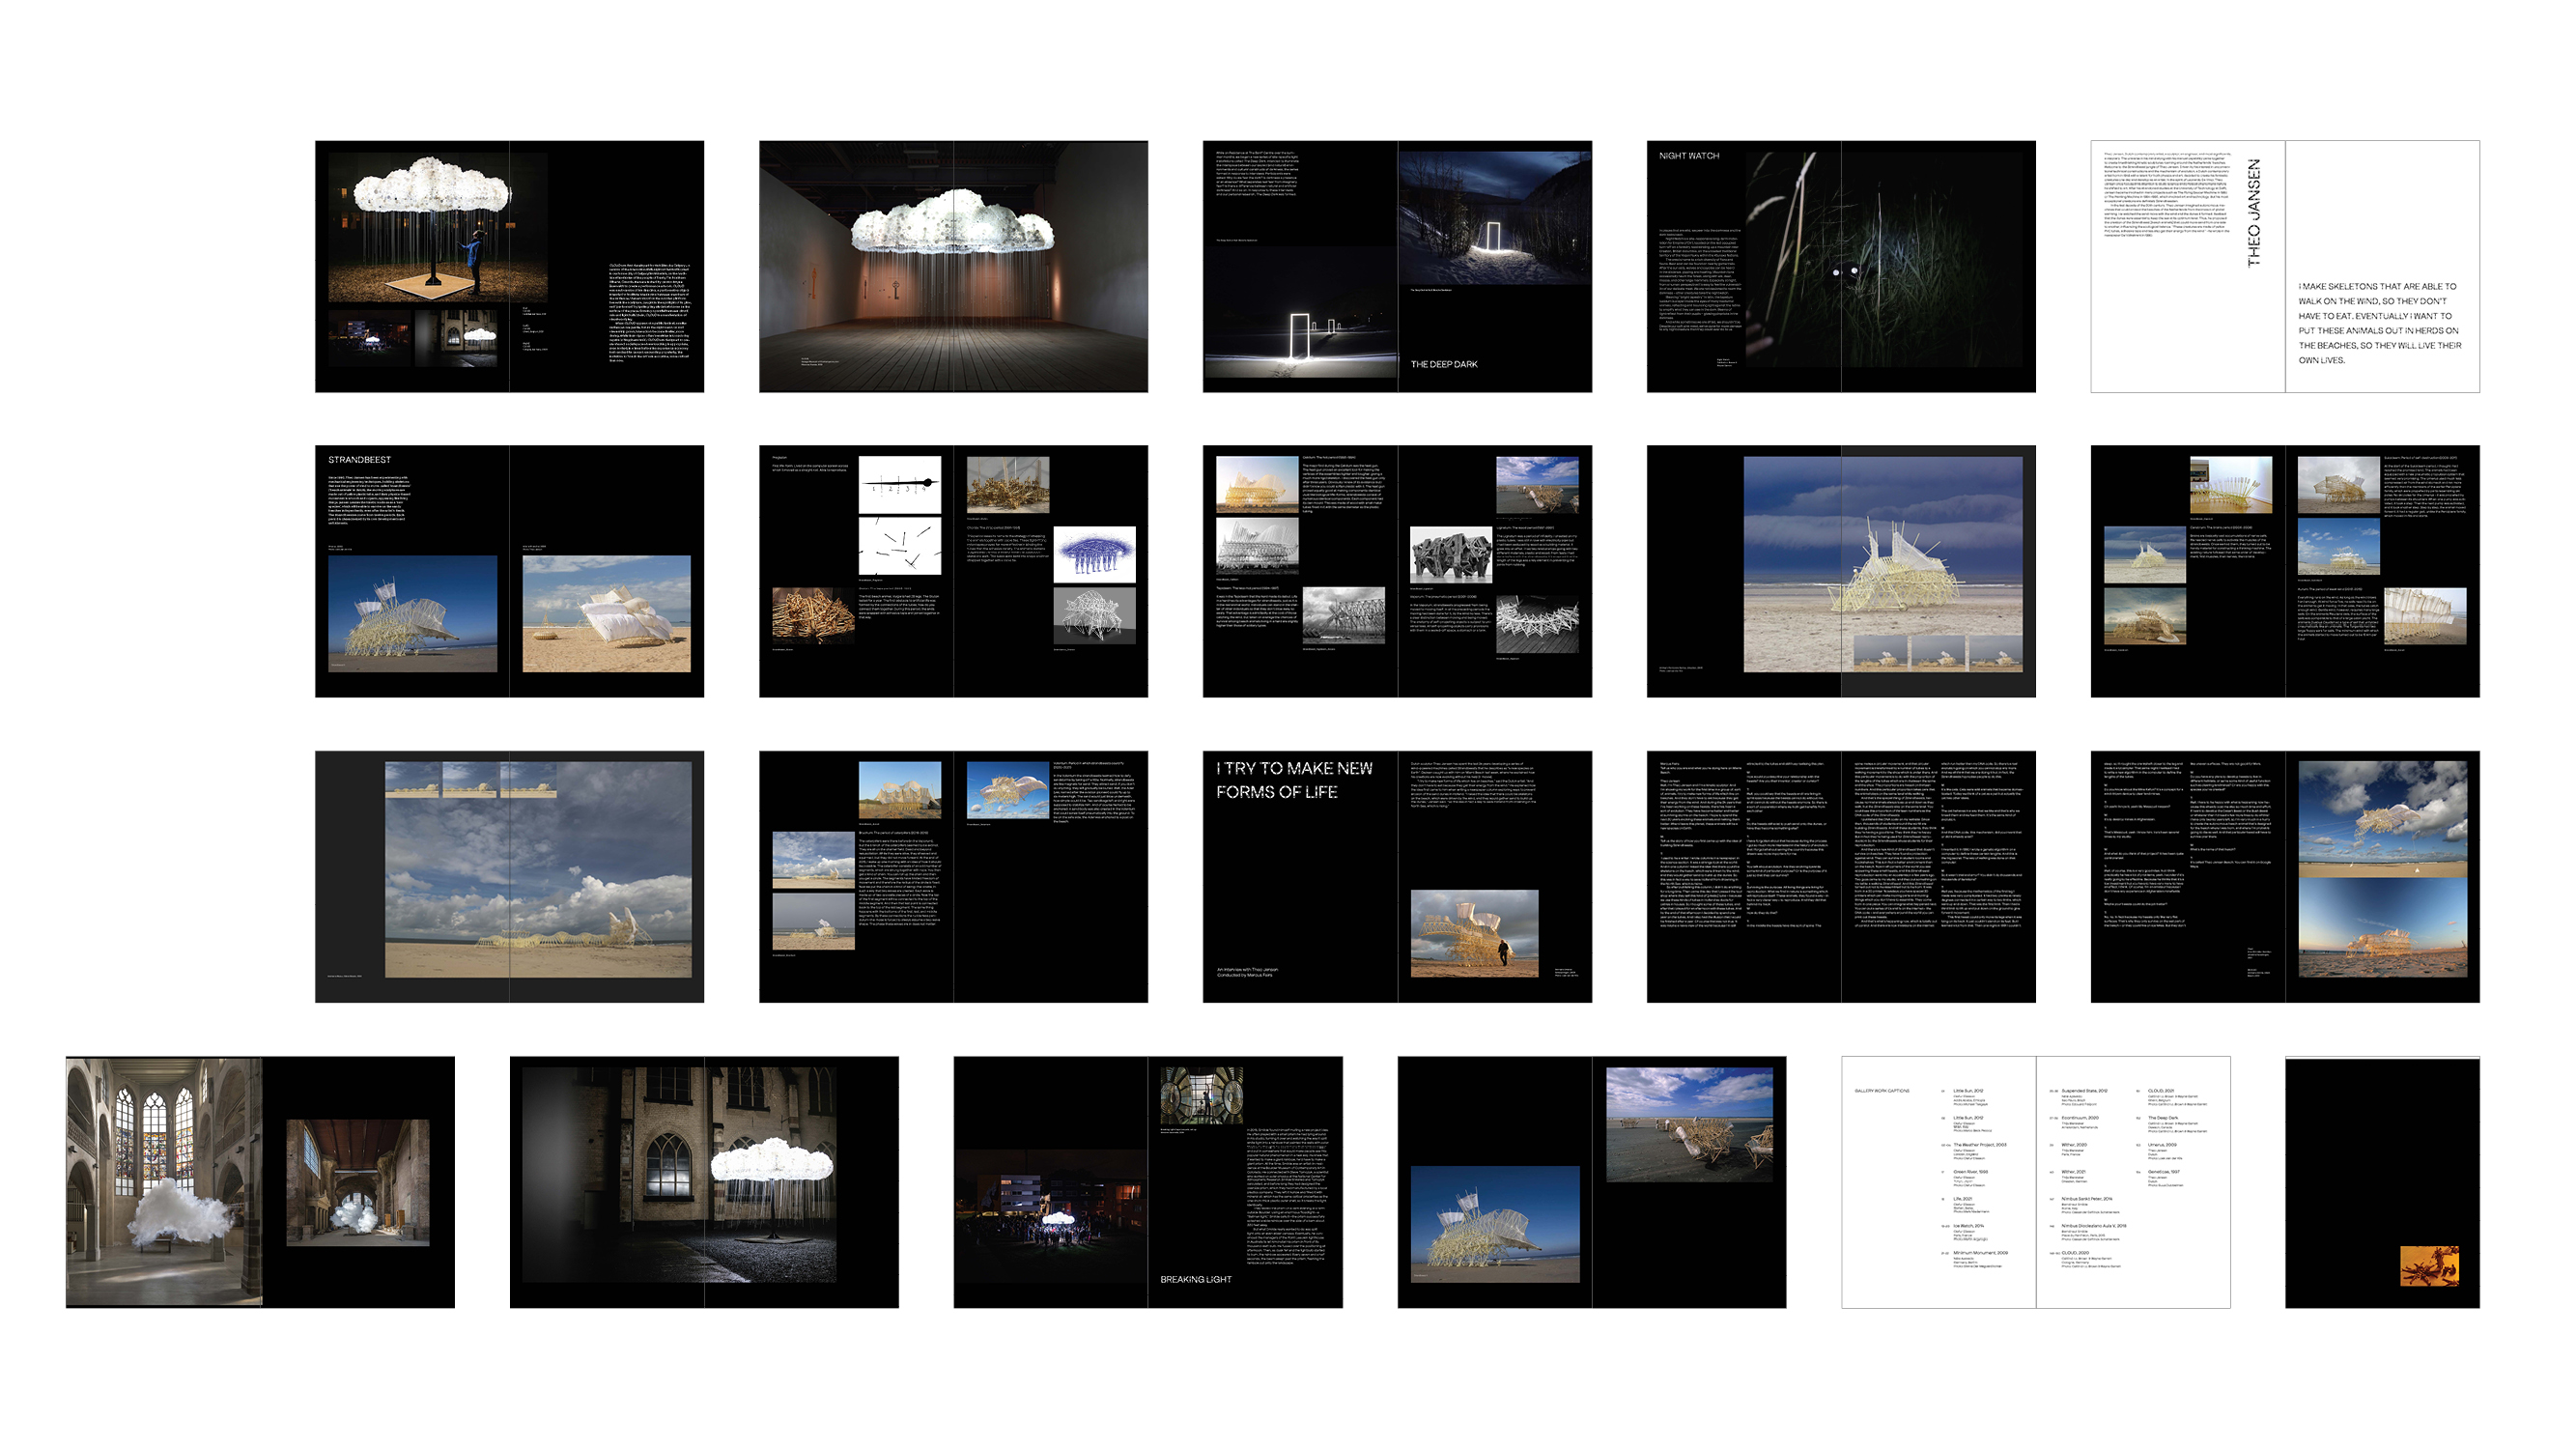The width and height of the screenshot is (2576, 1449).
Task: Click the first spread with cloud sculpture
Action: [509, 266]
